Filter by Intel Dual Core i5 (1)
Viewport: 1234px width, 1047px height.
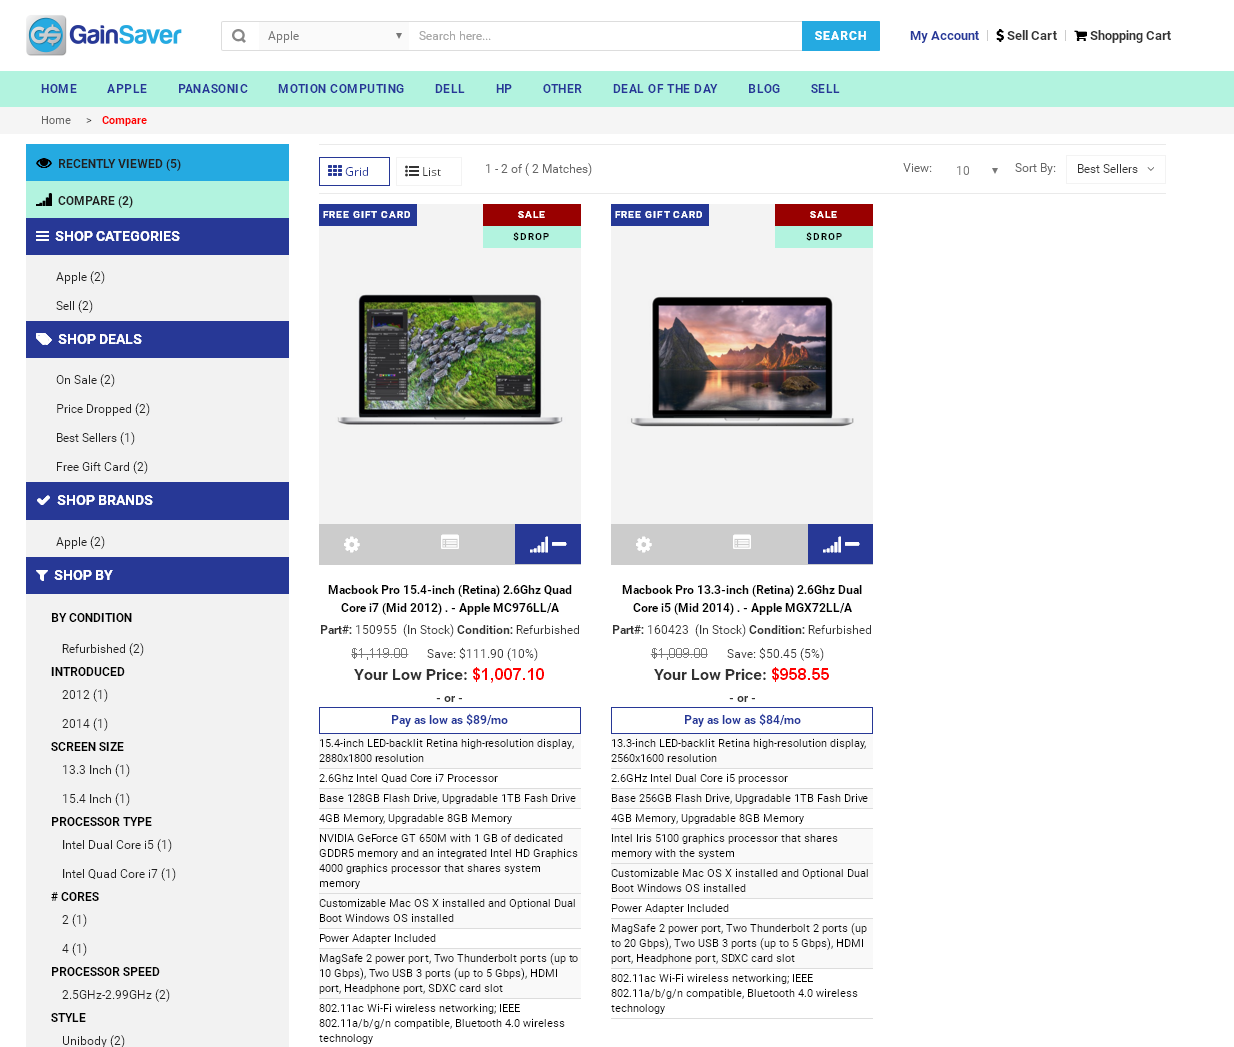(117, 845)
